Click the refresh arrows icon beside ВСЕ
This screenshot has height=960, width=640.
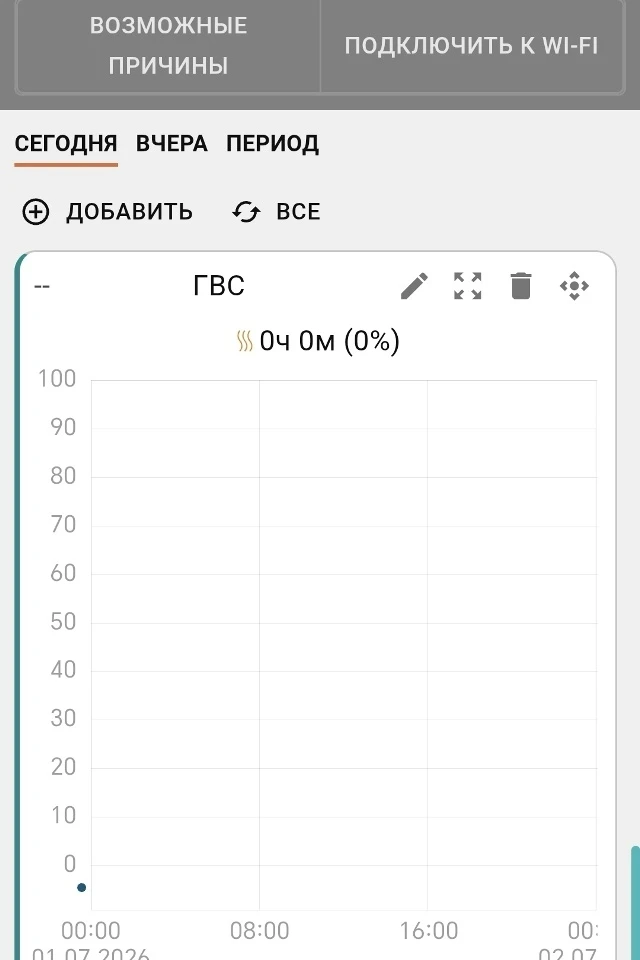pyautogui.click(x=246, y=212)
